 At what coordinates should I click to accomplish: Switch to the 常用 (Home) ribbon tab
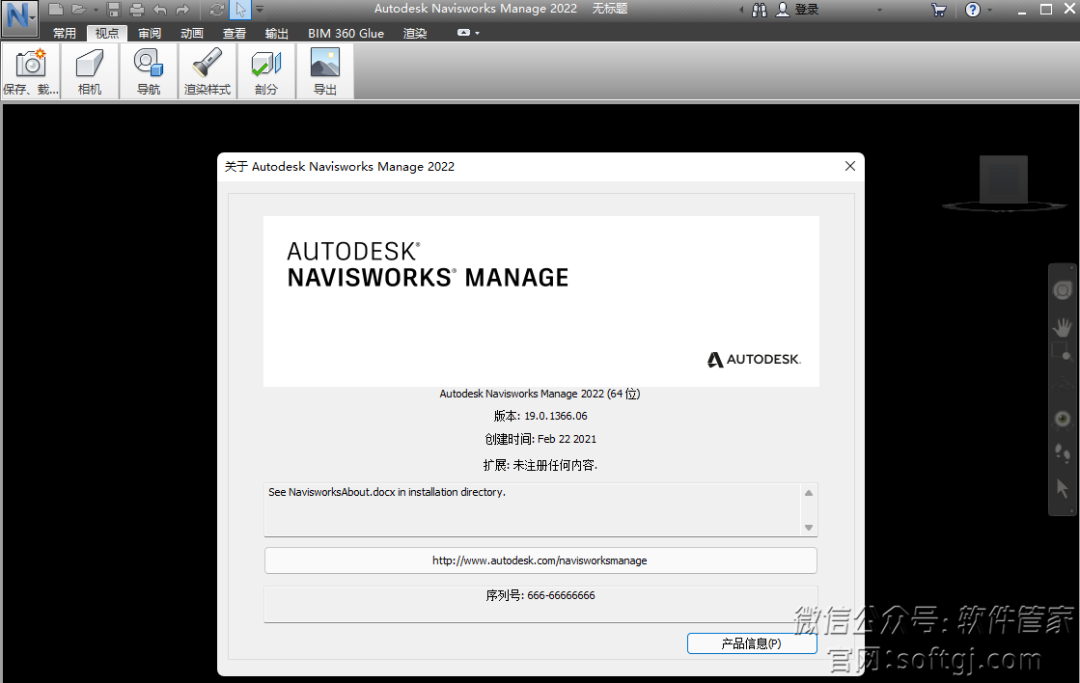pos(64,33)
